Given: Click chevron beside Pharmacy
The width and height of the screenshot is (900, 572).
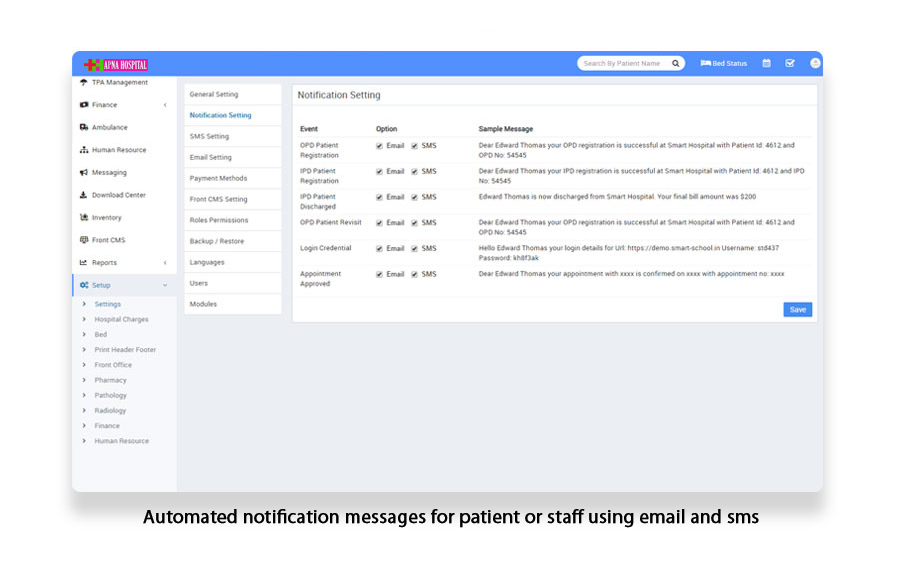Looking at the screenshot, I should [84, 380].
